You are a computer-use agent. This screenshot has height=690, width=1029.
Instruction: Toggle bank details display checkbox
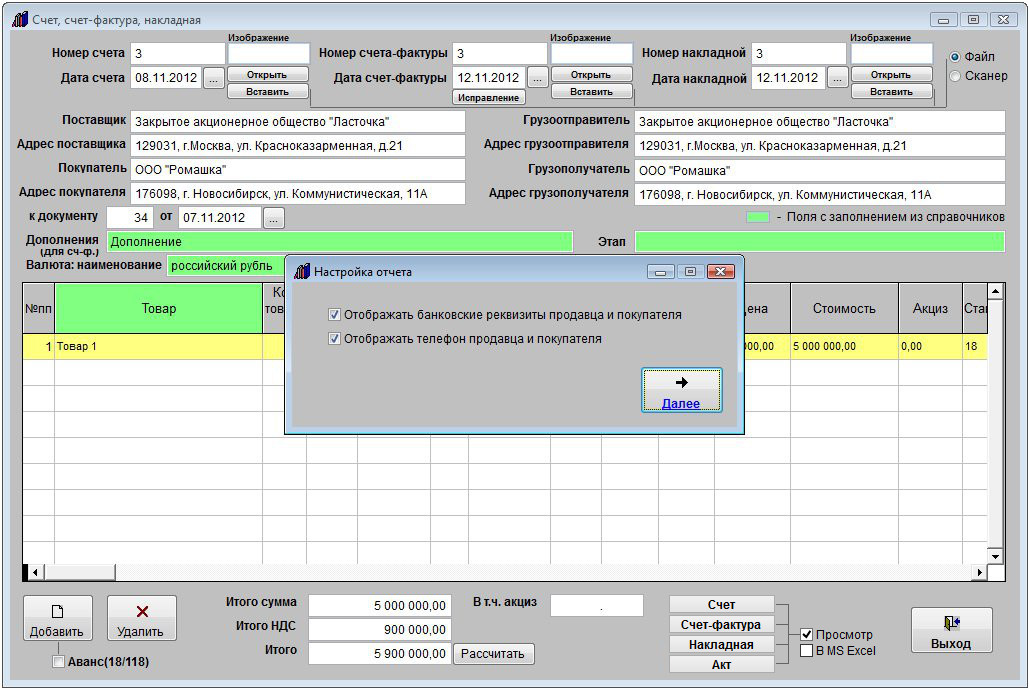pyautogui.click(x=334, y=315)
